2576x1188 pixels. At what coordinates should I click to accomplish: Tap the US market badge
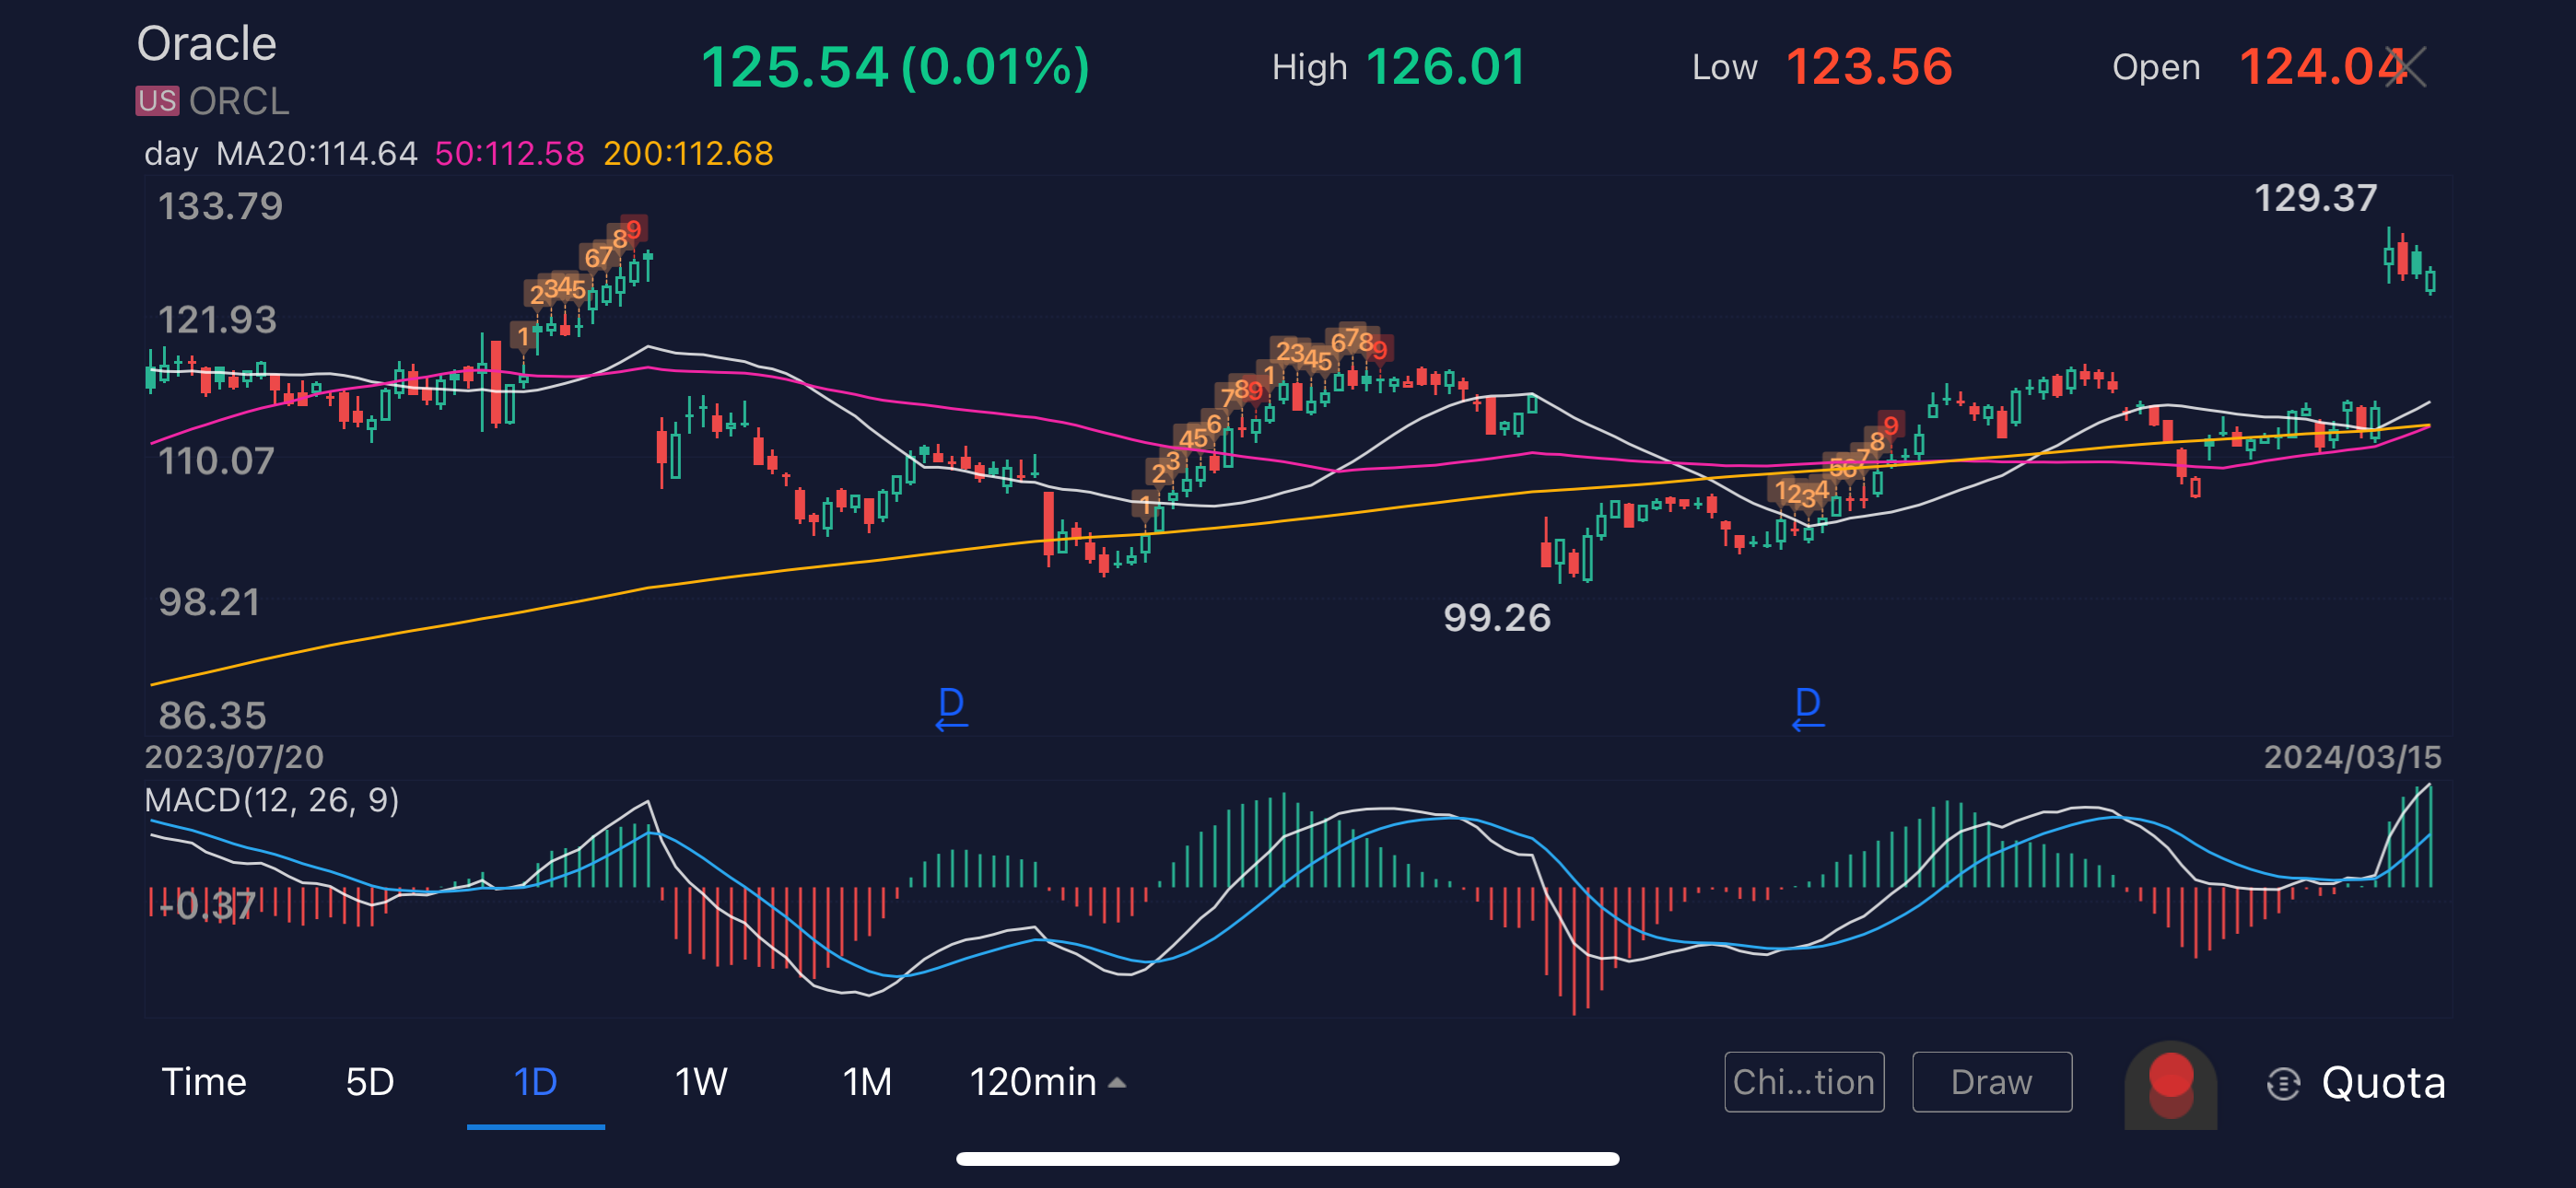click(157, 101)
